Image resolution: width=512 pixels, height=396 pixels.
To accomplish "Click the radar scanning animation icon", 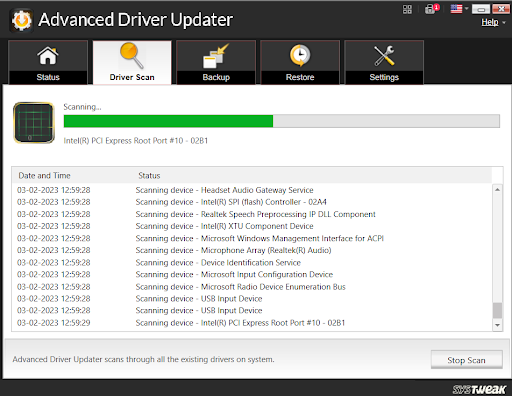I will [34, 123].
